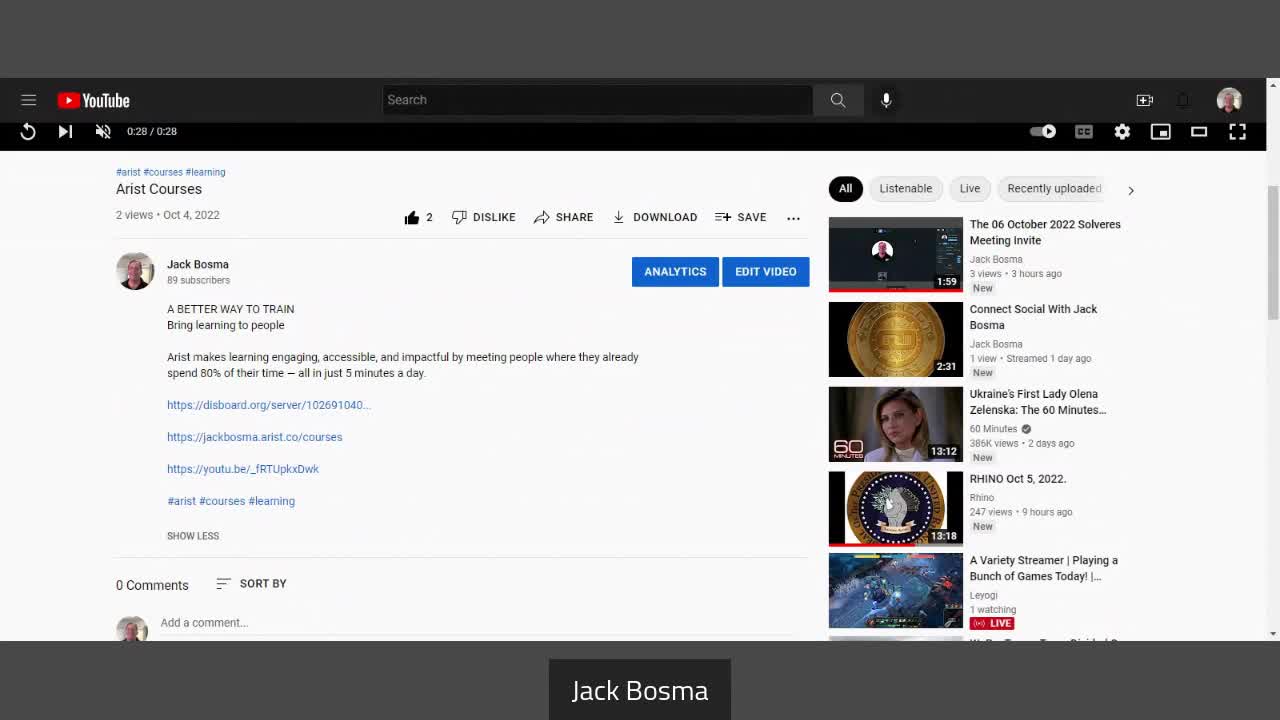Screen dimensions: 1280x720
Task: Select the Live filter chip
Action: click(970, 188)
